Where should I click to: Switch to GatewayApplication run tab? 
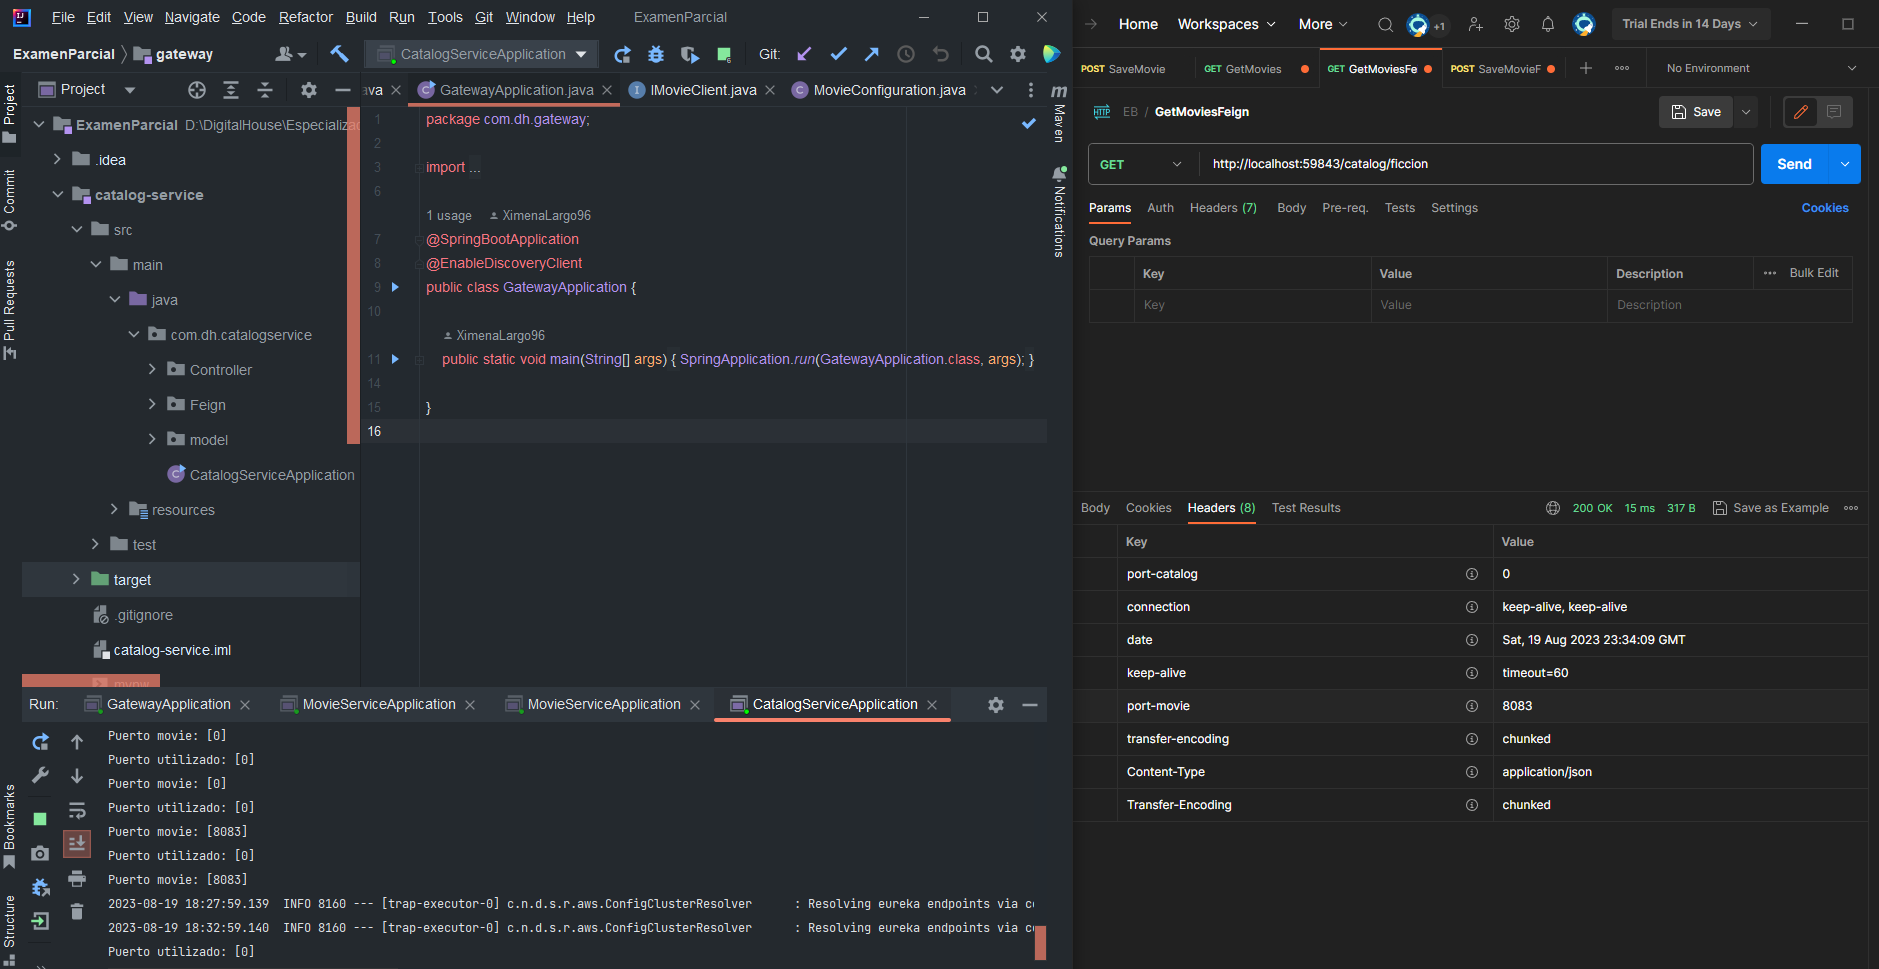point(168,705)
